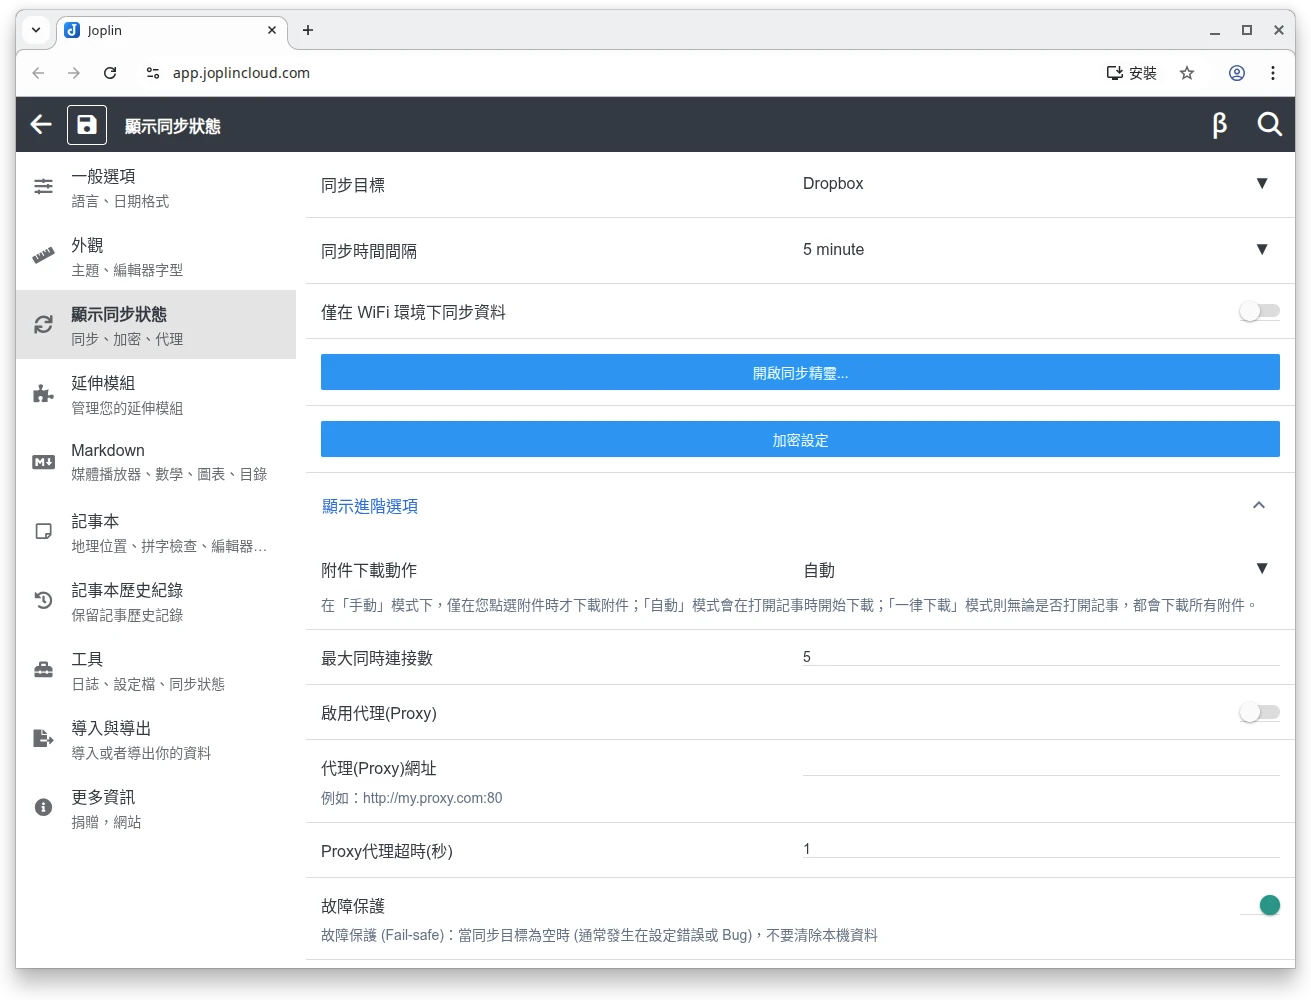Screen dimensions: 1311x1000
Task: Open the 同步時間間隔 dropdown
Action: pyautogui.click(x=1035, y=250)
